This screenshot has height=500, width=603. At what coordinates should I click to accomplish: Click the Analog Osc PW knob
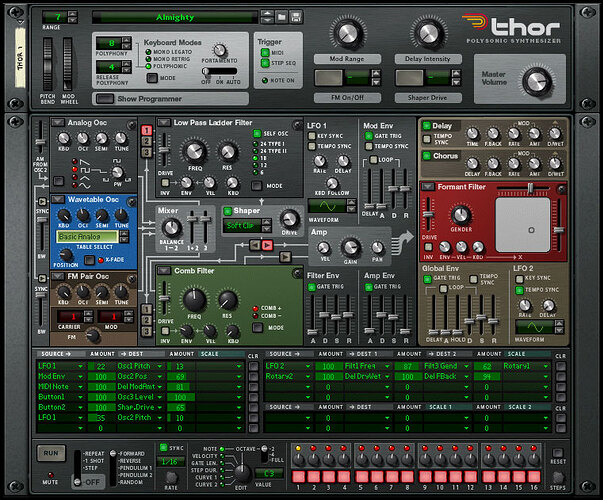click(x=117, y=172)
